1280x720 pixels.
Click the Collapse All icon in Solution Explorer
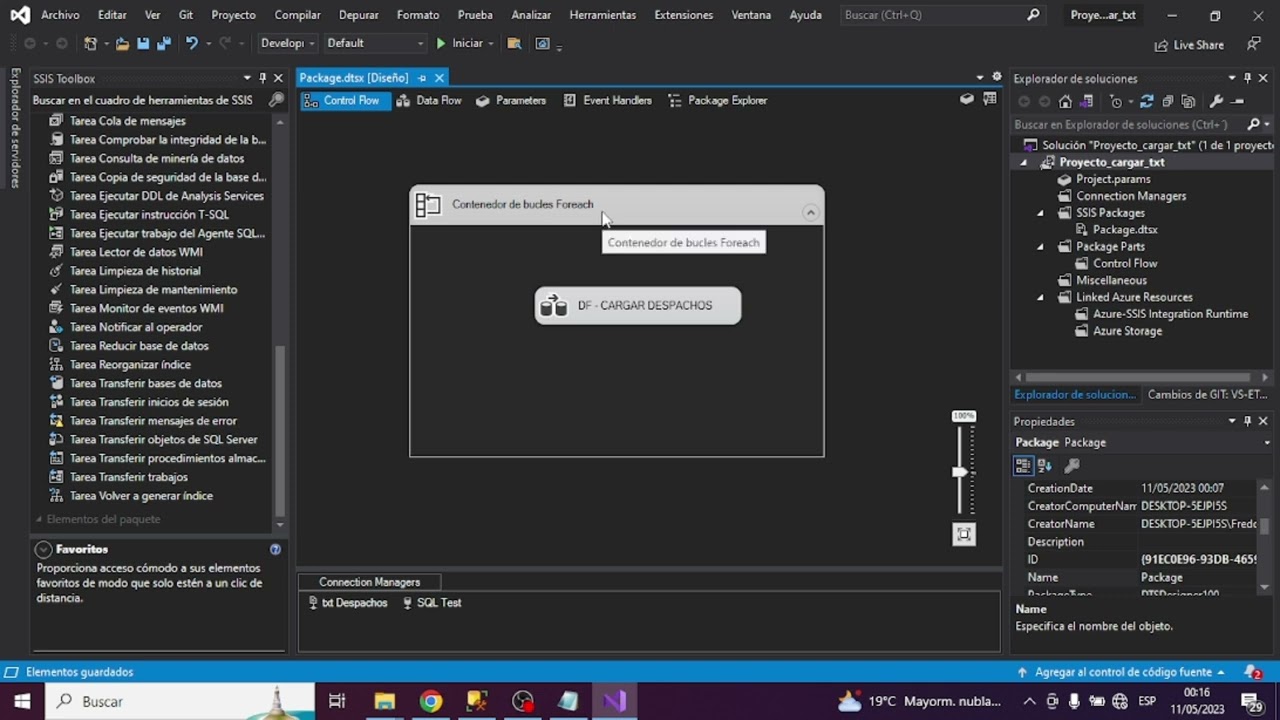point(1167,101)
